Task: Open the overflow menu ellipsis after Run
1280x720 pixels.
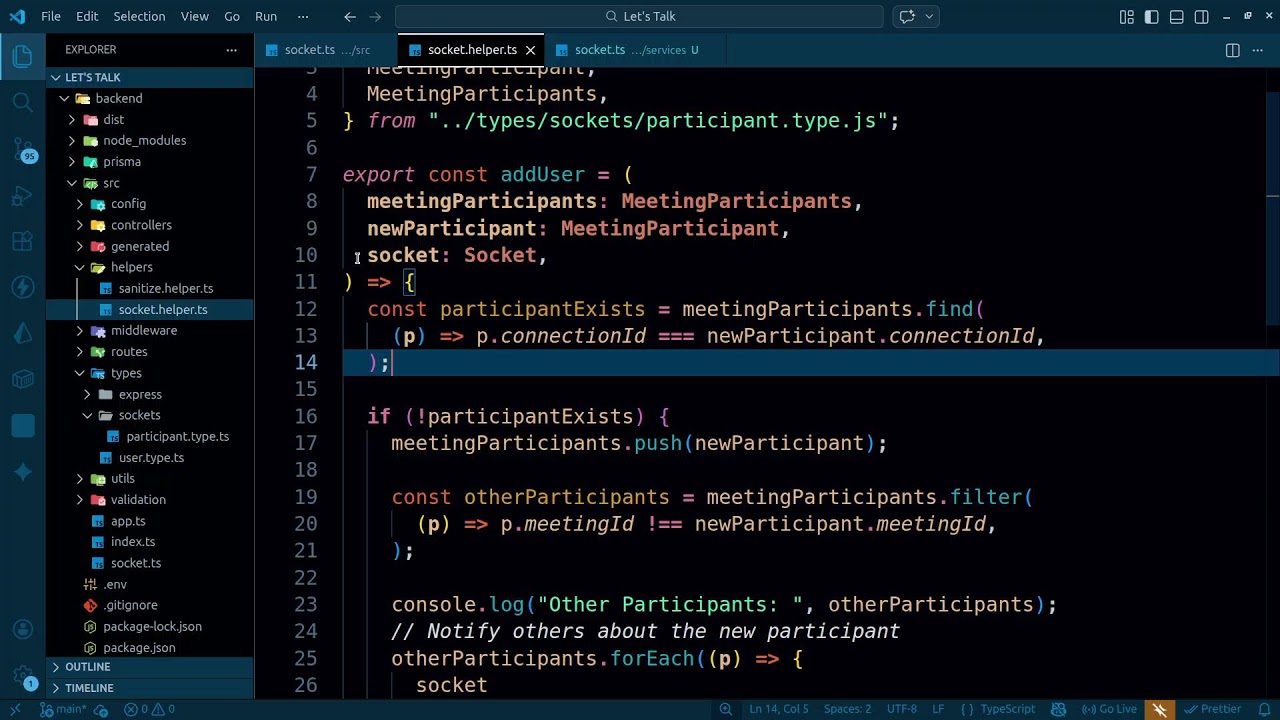Action: click(303, 16)
